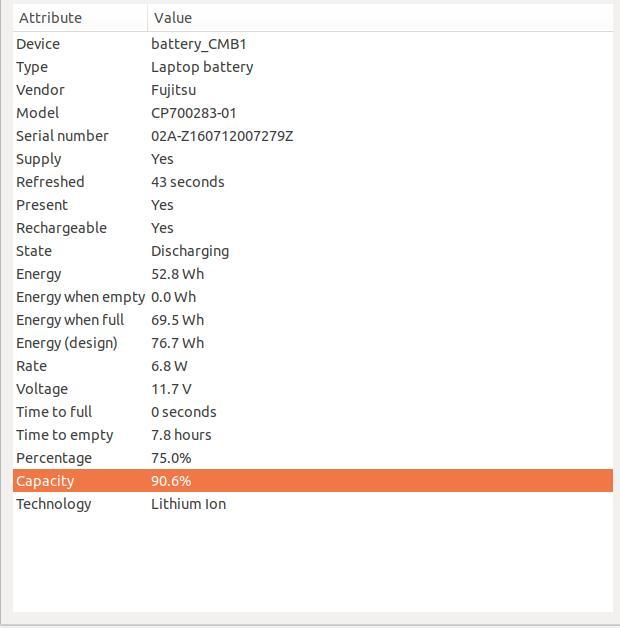Select the Refreshed row label
620x628 pixels.
tap(50, 182)
